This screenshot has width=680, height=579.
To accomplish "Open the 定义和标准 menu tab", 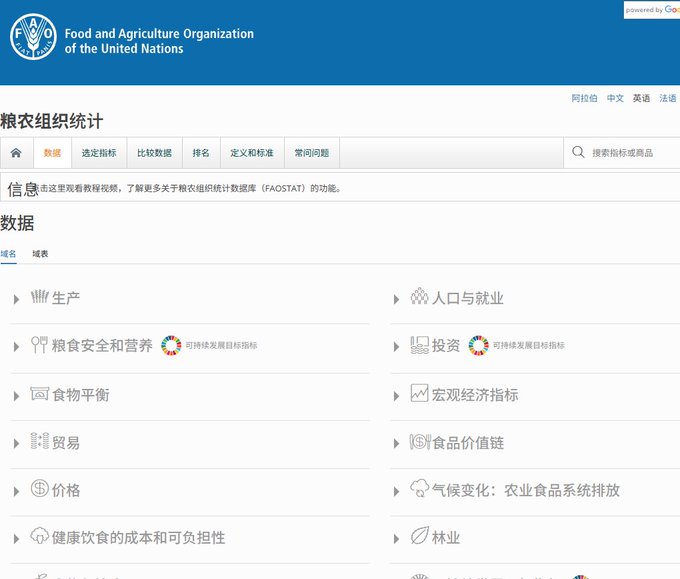I will tap(252, 153).
